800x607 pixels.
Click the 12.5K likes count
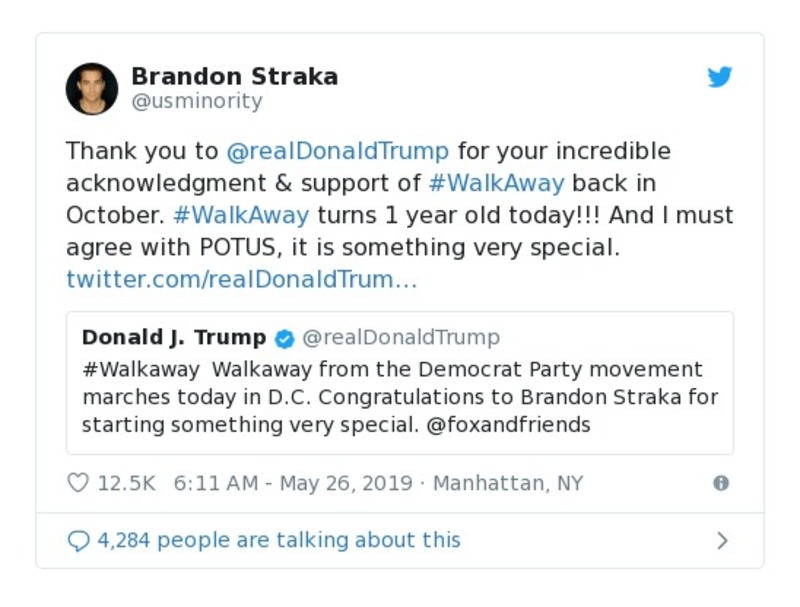(126, 483)
